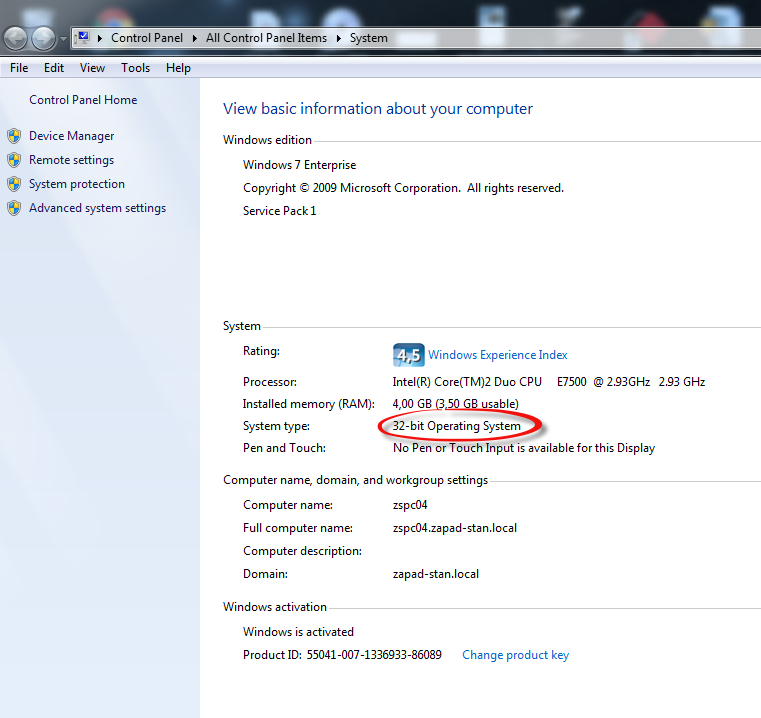Click the domain value zapad-stan.local

[436, 574]
